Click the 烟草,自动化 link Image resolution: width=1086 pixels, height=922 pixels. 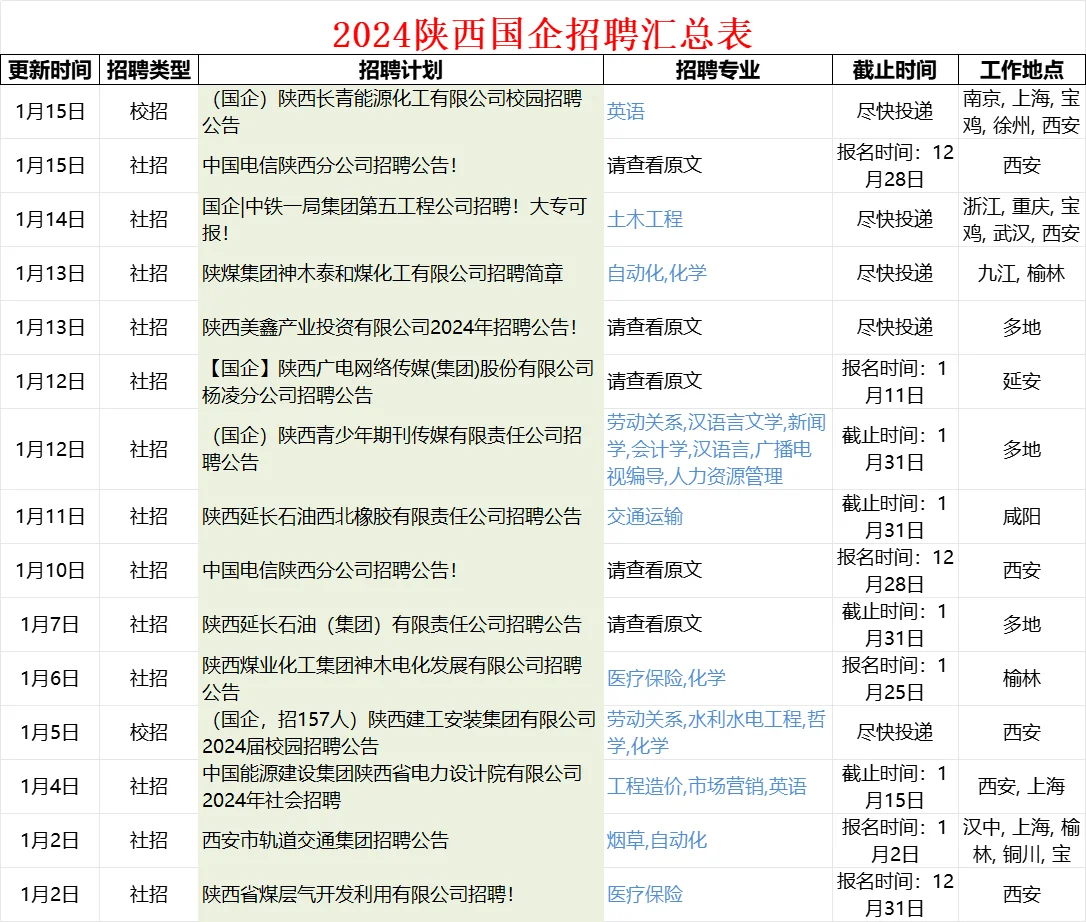point(659,840)
